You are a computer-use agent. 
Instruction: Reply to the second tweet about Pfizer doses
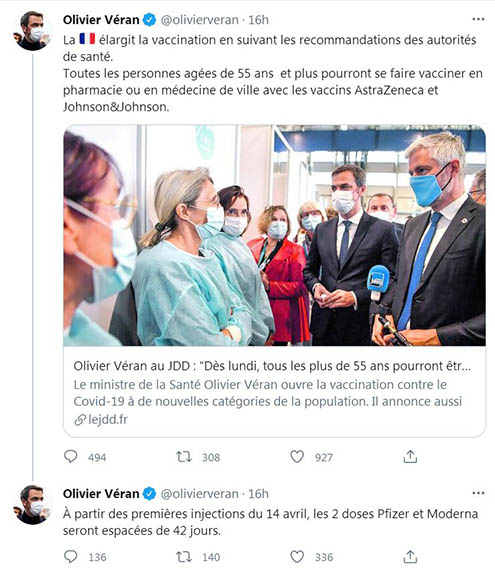coord(70,557)
